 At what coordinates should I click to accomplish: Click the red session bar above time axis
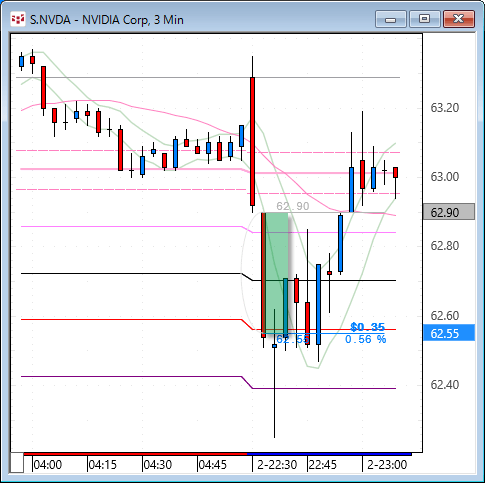(x=135, y=454)
